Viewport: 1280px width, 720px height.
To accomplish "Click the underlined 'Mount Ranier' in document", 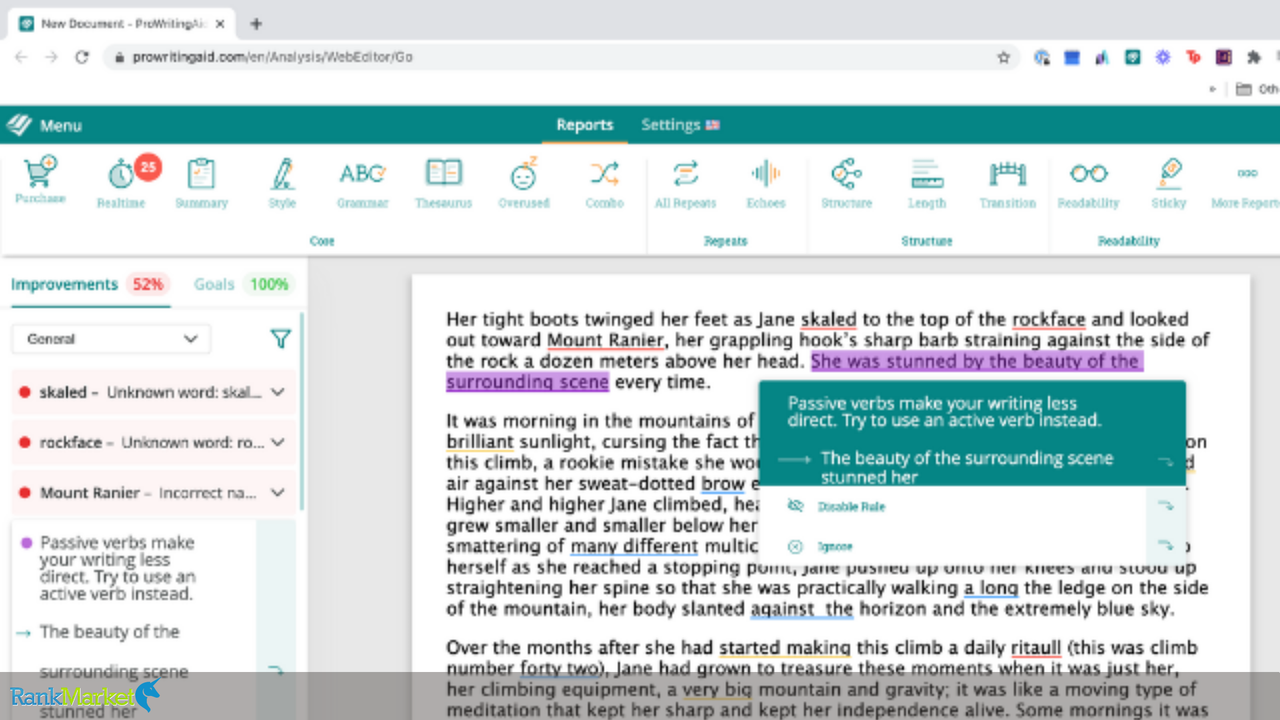I will click(x=605, y=340).
